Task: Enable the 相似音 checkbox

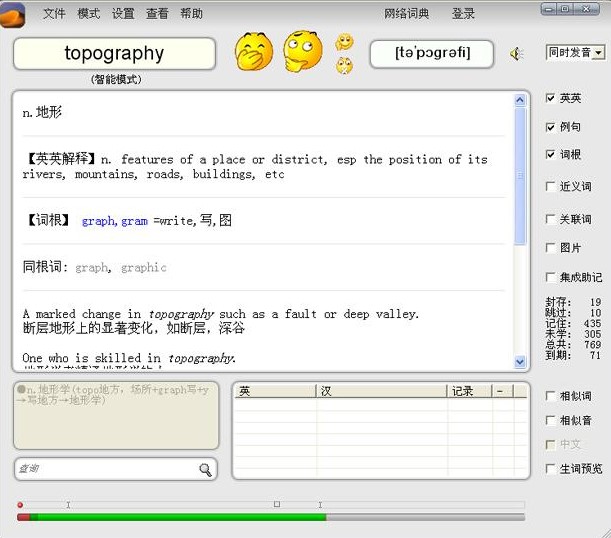Action: click(x=550, y=420)
